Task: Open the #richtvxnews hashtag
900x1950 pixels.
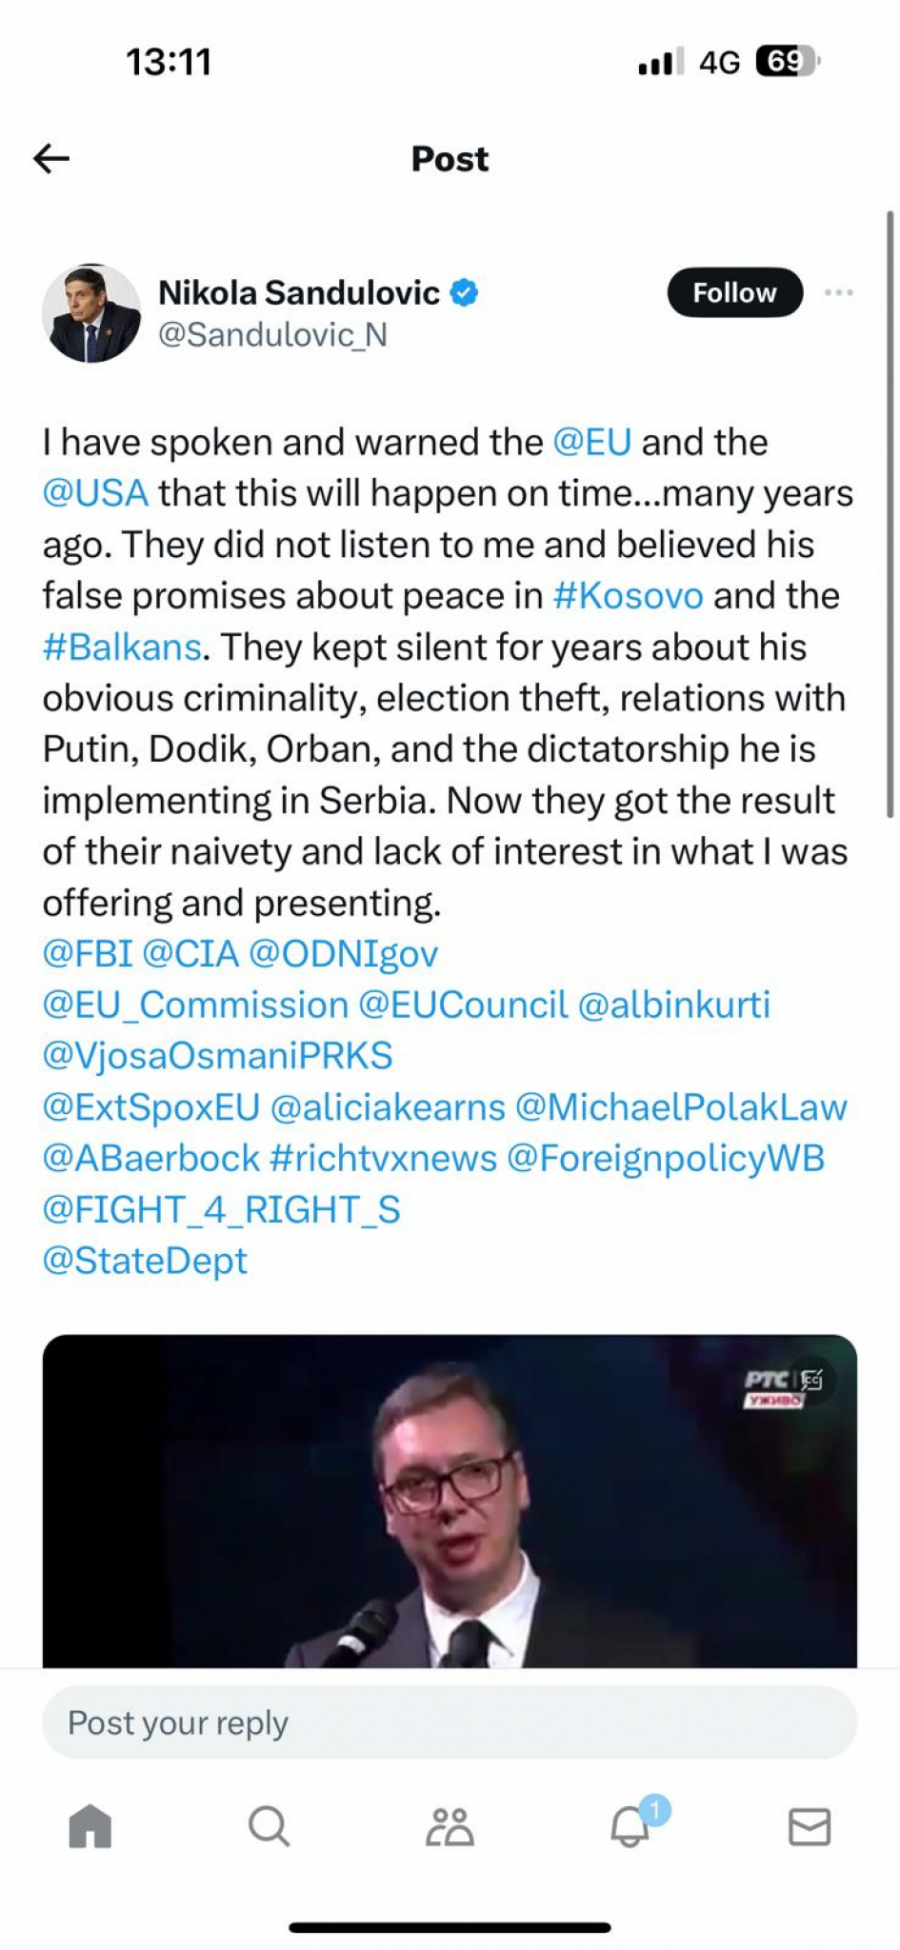Action: coord(383,1158)
